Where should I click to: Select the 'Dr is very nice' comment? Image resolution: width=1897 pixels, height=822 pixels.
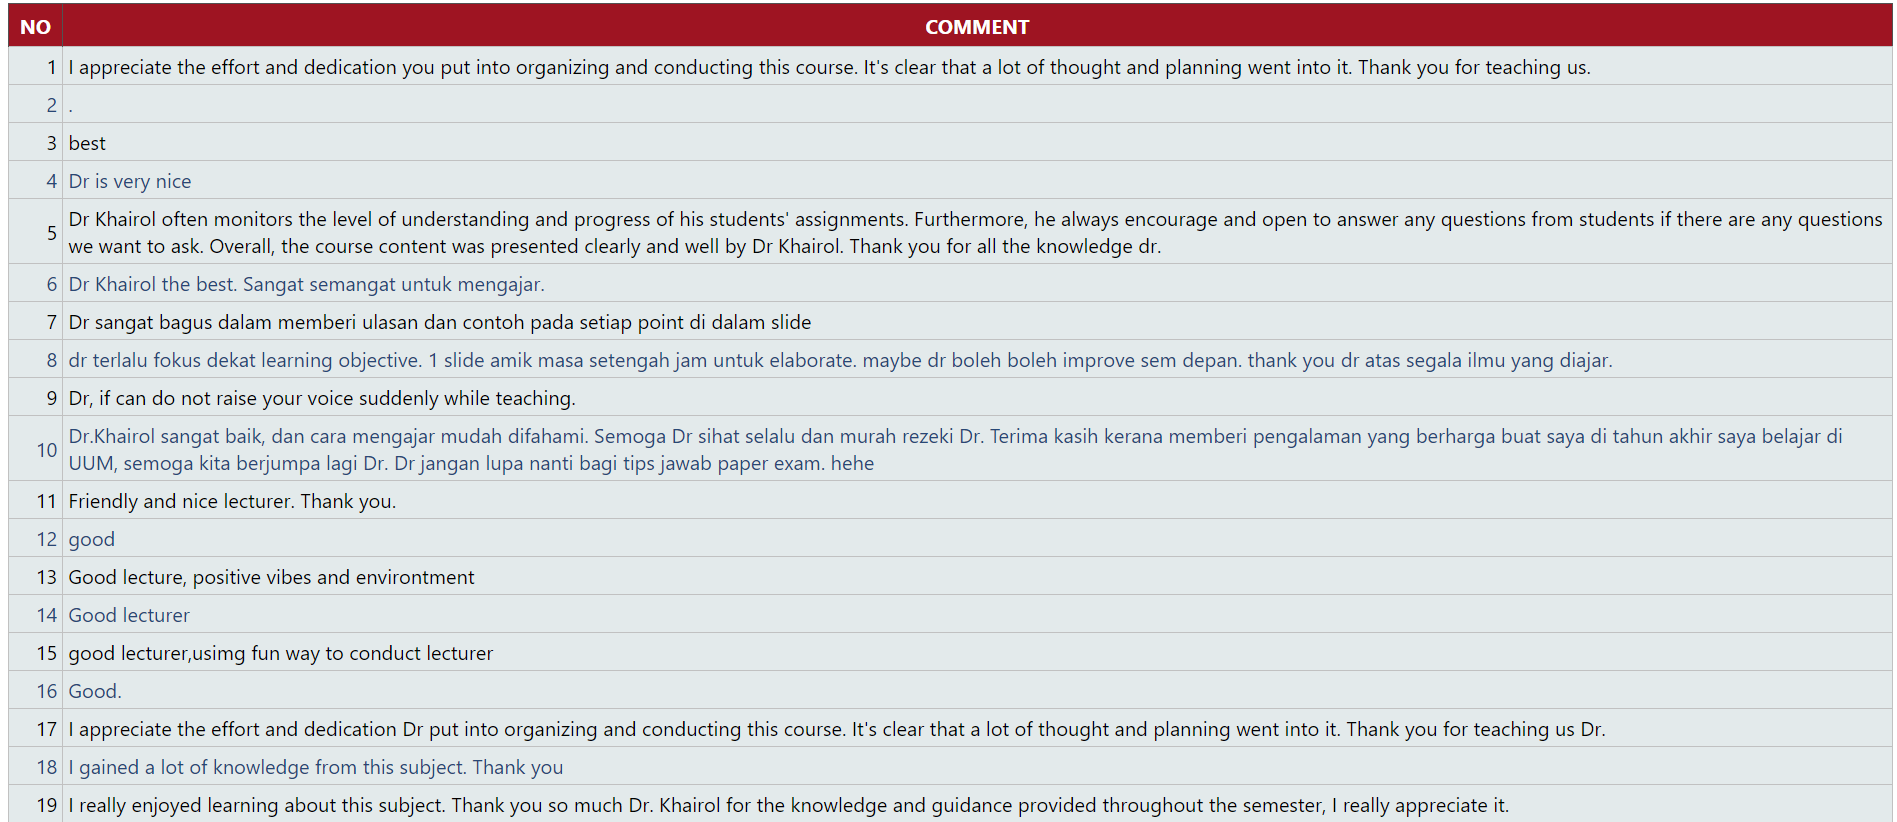click(130, 181)
